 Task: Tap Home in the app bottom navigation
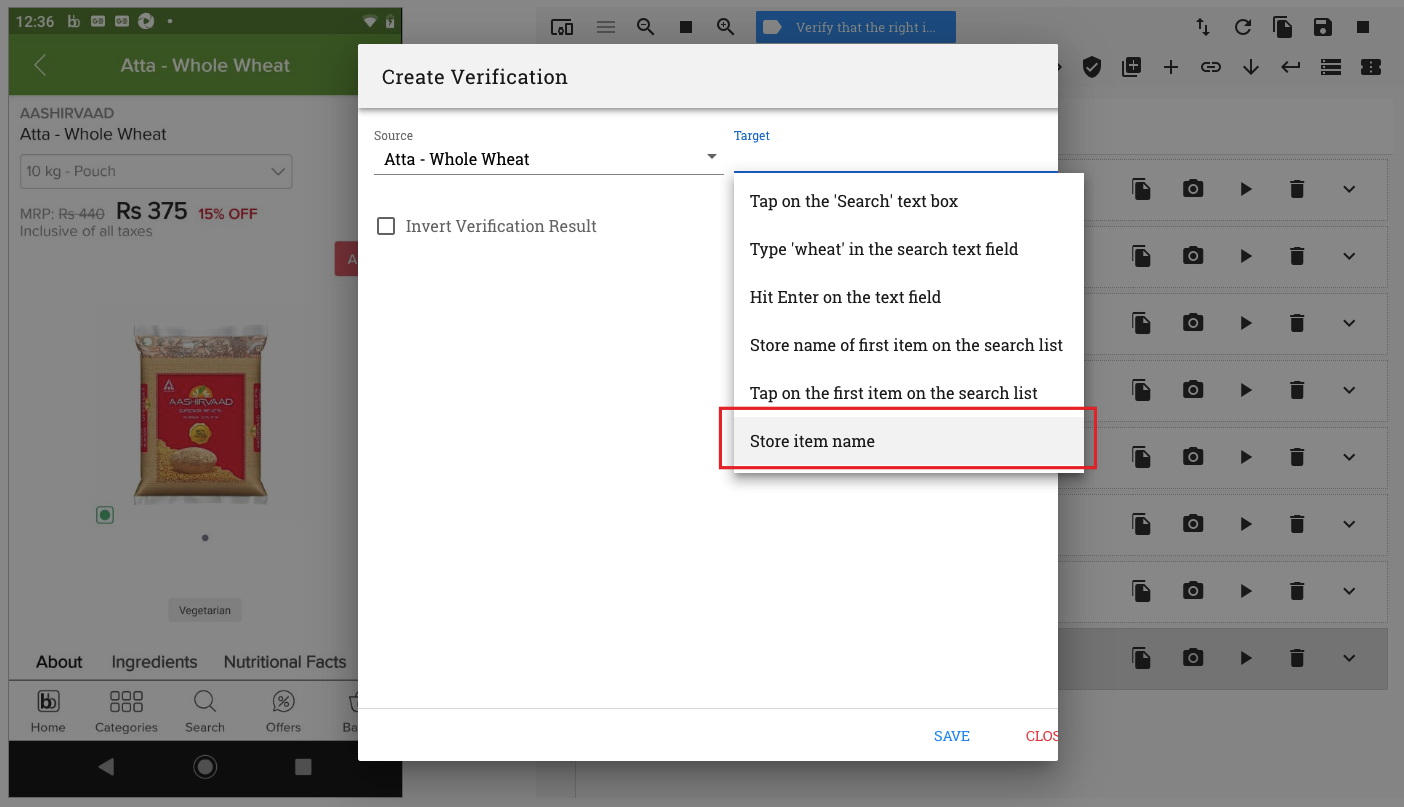48,711
